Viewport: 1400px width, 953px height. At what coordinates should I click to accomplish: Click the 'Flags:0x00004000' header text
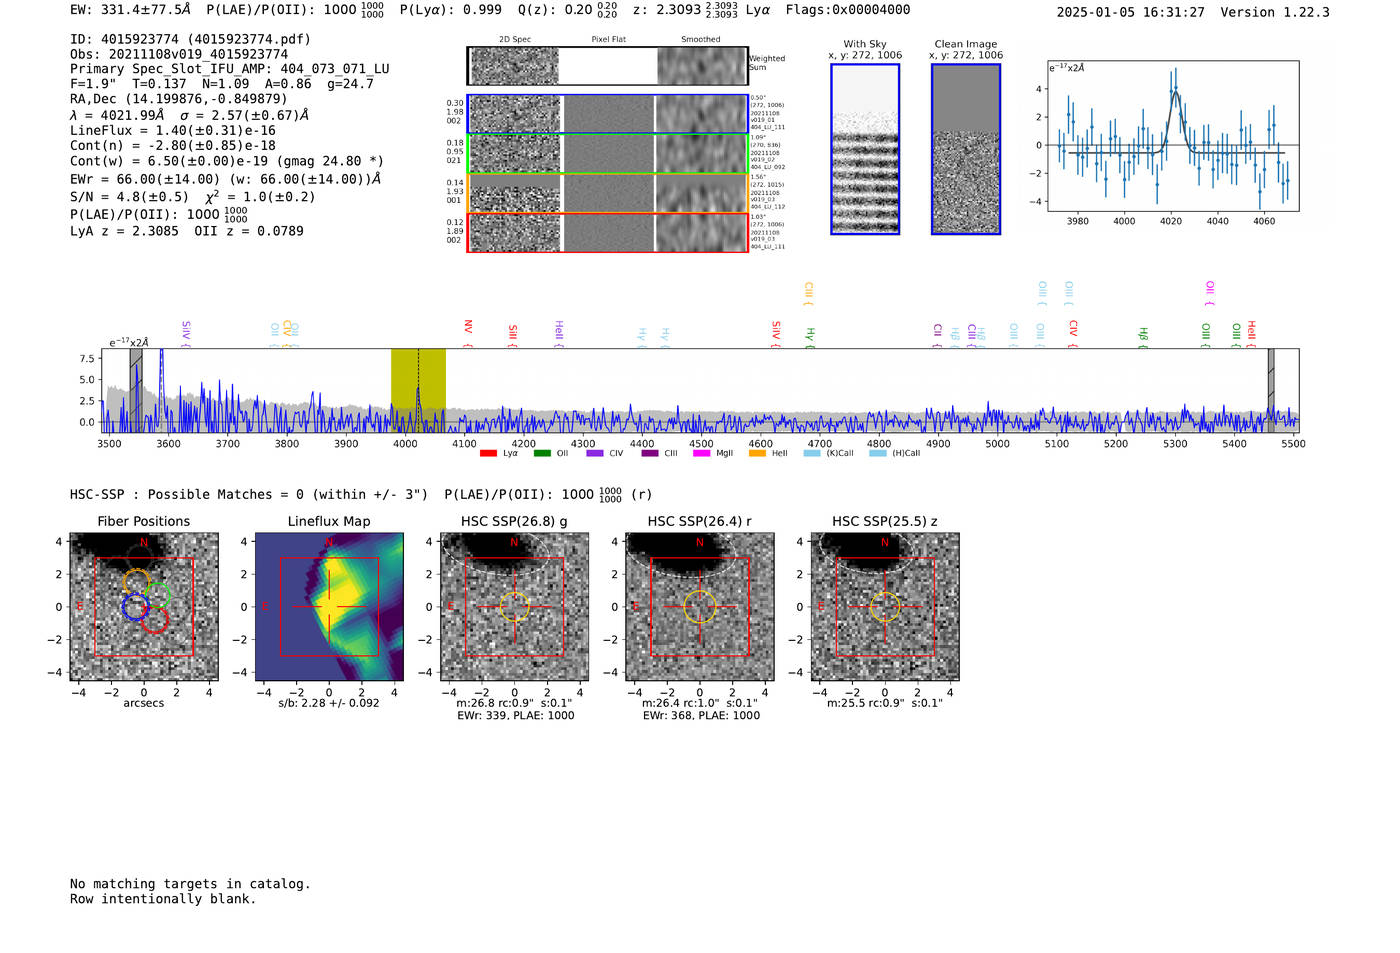(848, 10)
